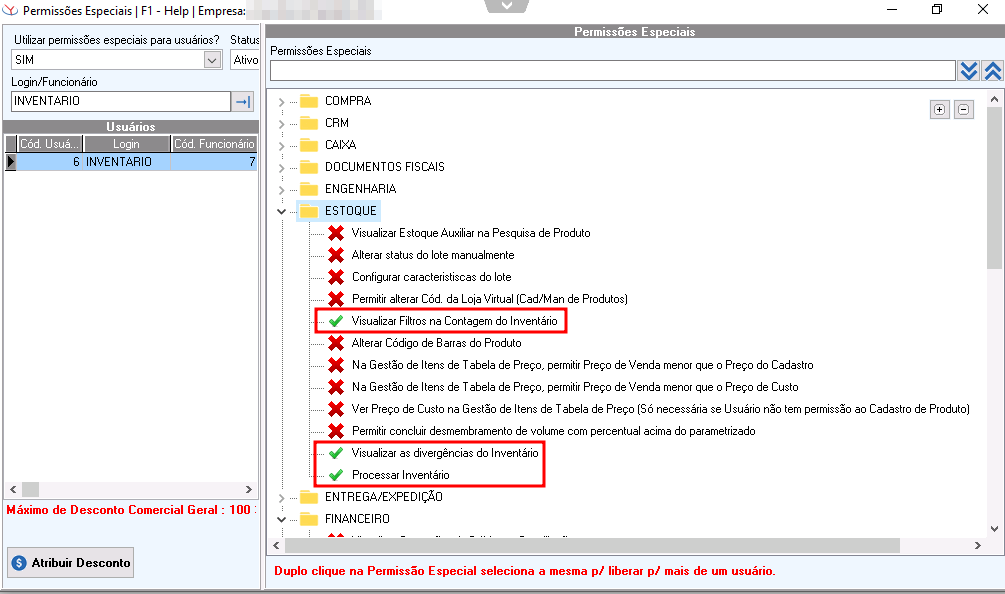Toggle check on Visualizar Filtros na Contagem
The height and width of the screenshot is (594, 1005).
[x=336, y=321]
